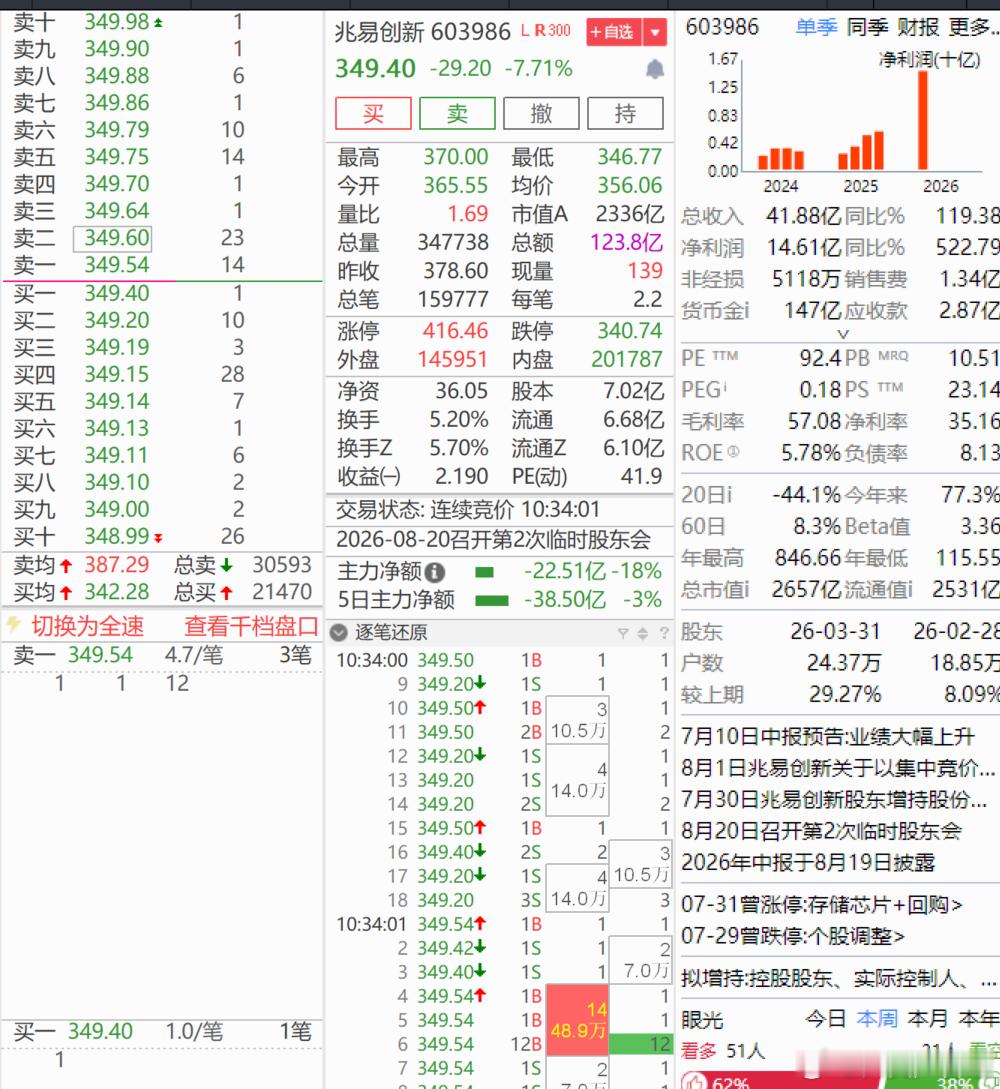Click the 逐笔还原 sort arrows icon
Viewport: 1000px width, 1089px height.
point(642,633)
